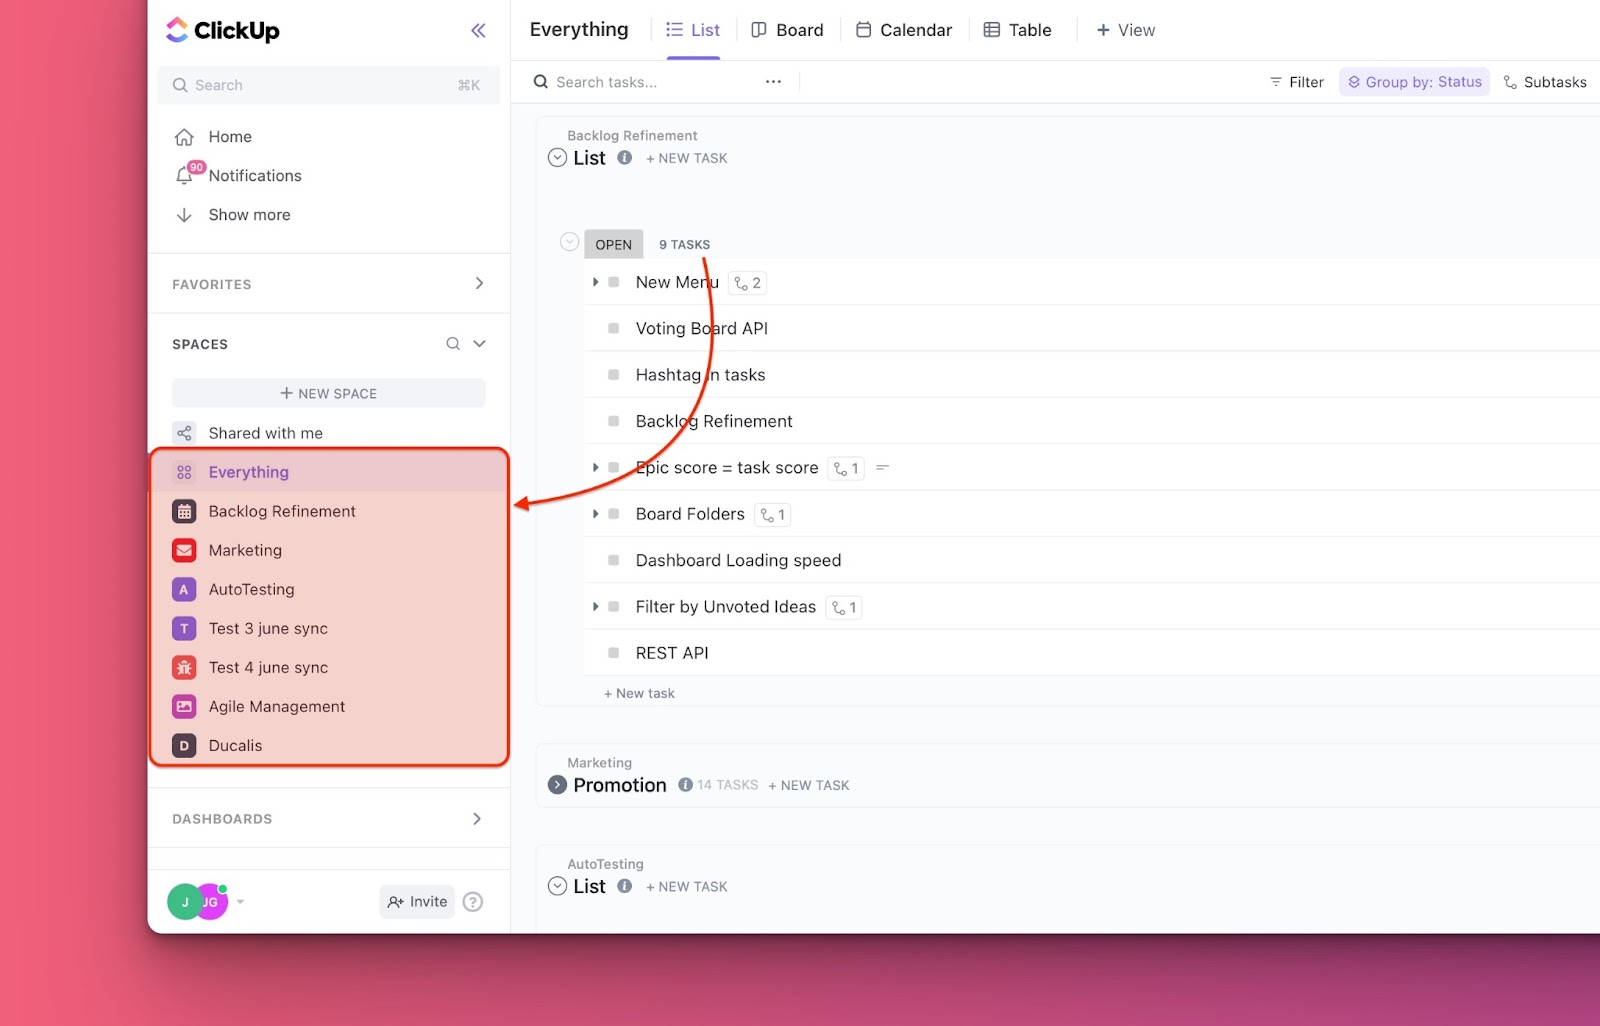1600x1026 pixels.
Task: Open the help question mark icon
Action: click(x=473, y=901)
